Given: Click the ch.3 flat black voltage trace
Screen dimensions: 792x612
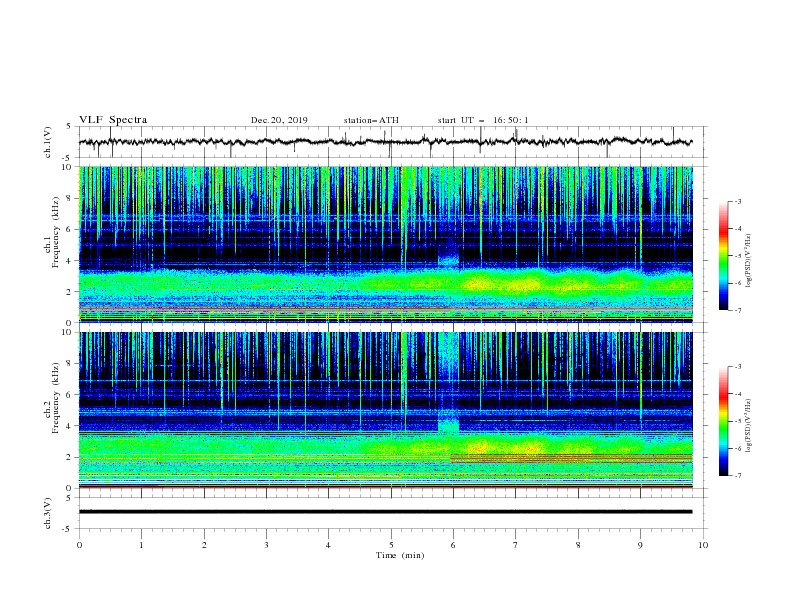Looking at the screenshot, I should [x=385, y=512].
